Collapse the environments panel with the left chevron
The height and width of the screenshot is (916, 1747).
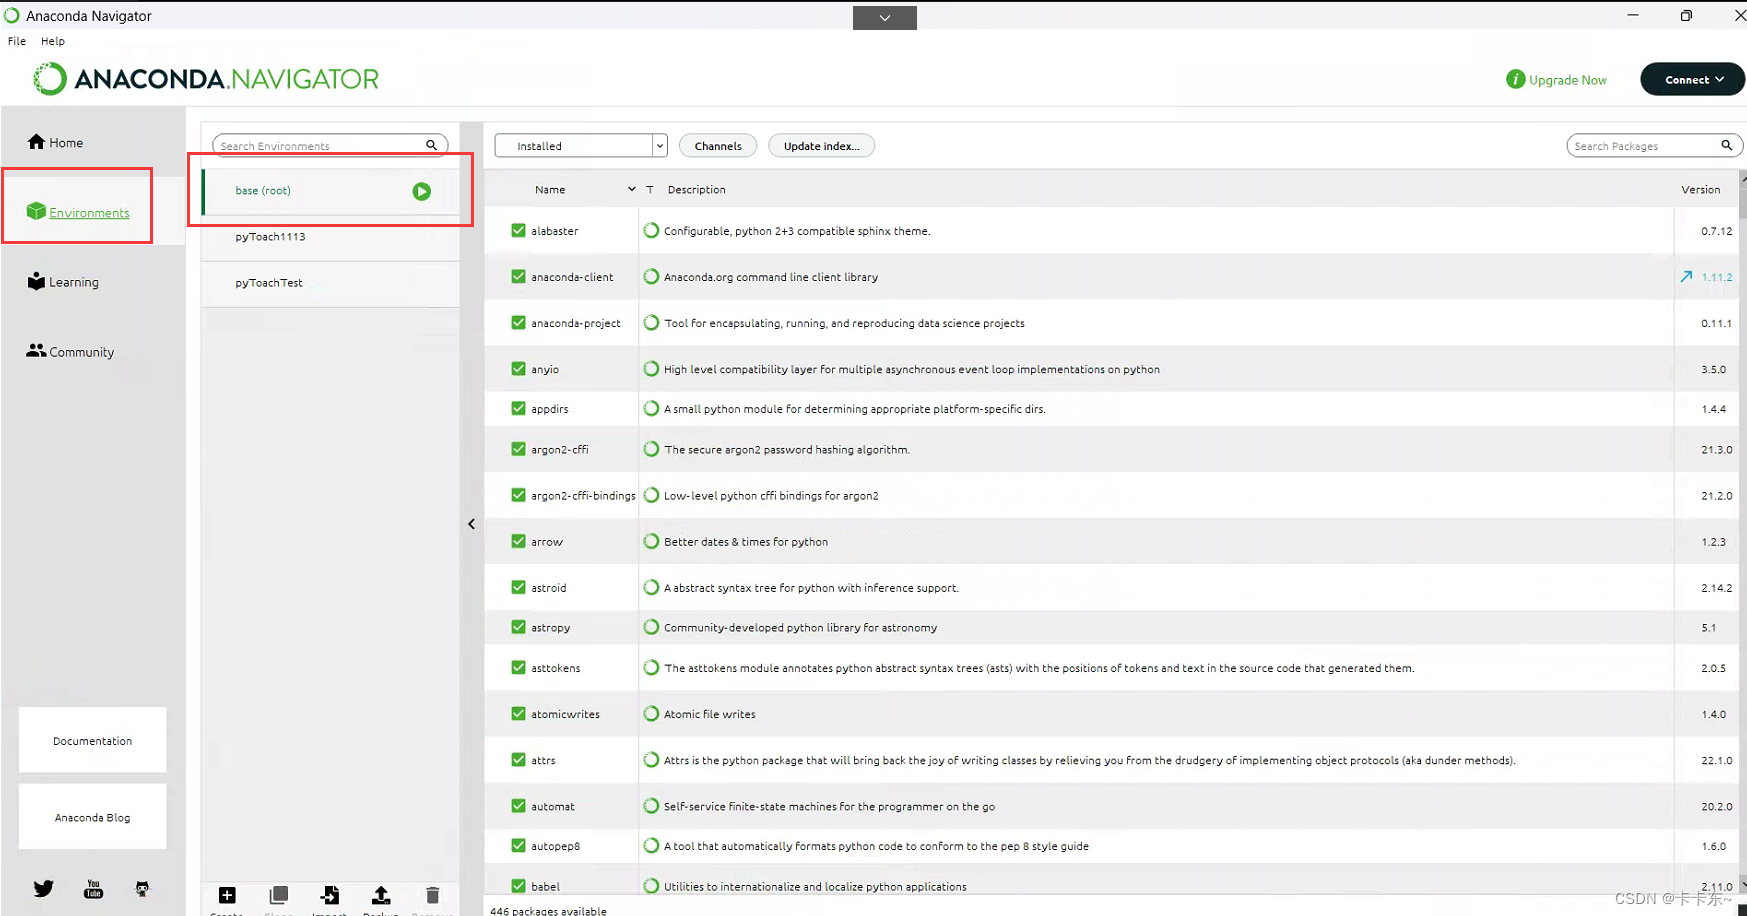pyautogui.click(x=471, y=524)
